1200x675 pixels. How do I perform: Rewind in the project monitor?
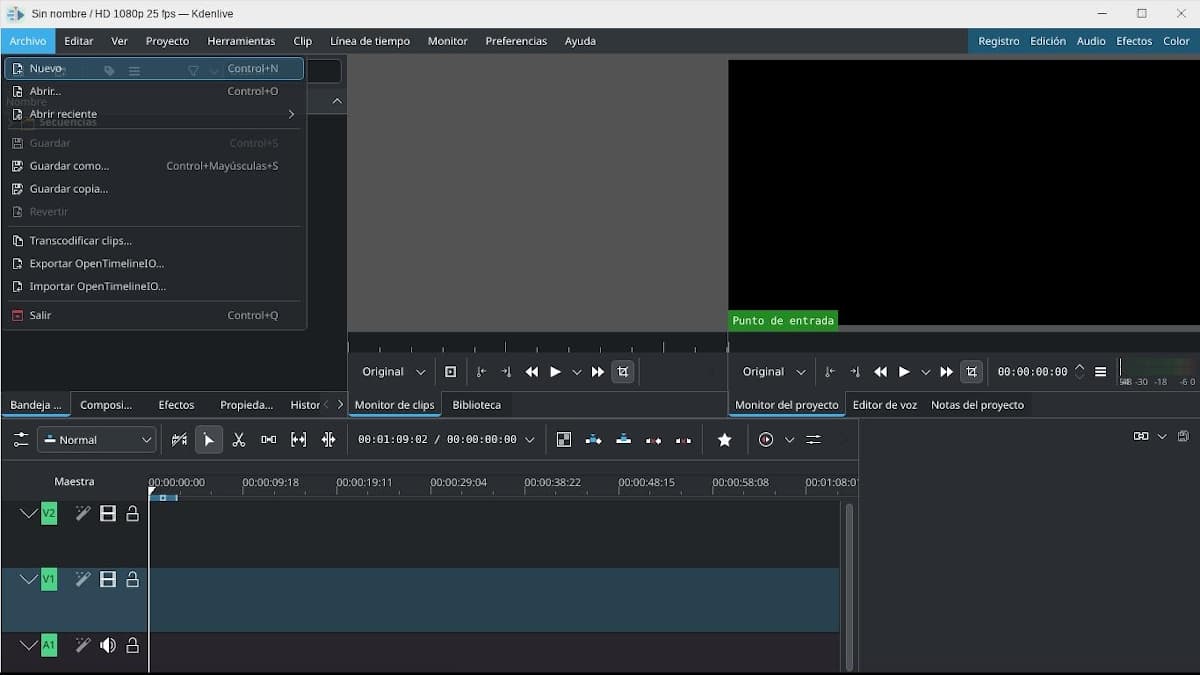click(881, 372)
